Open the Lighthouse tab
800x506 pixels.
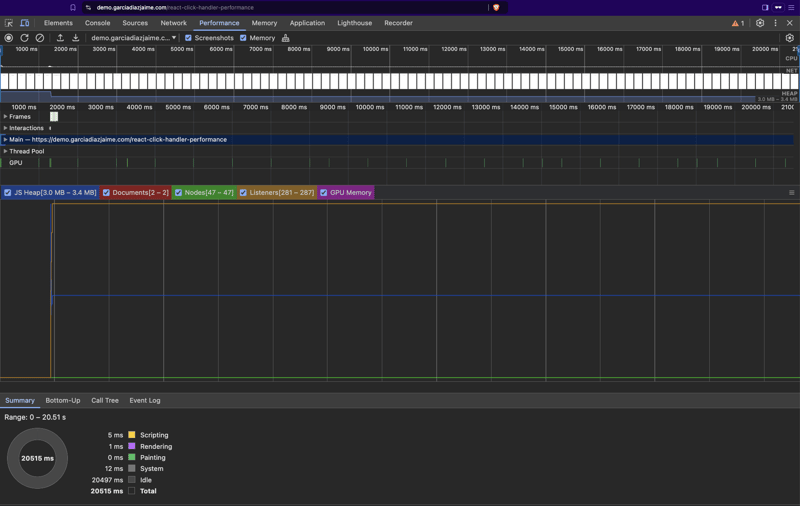tap(355, 23)
